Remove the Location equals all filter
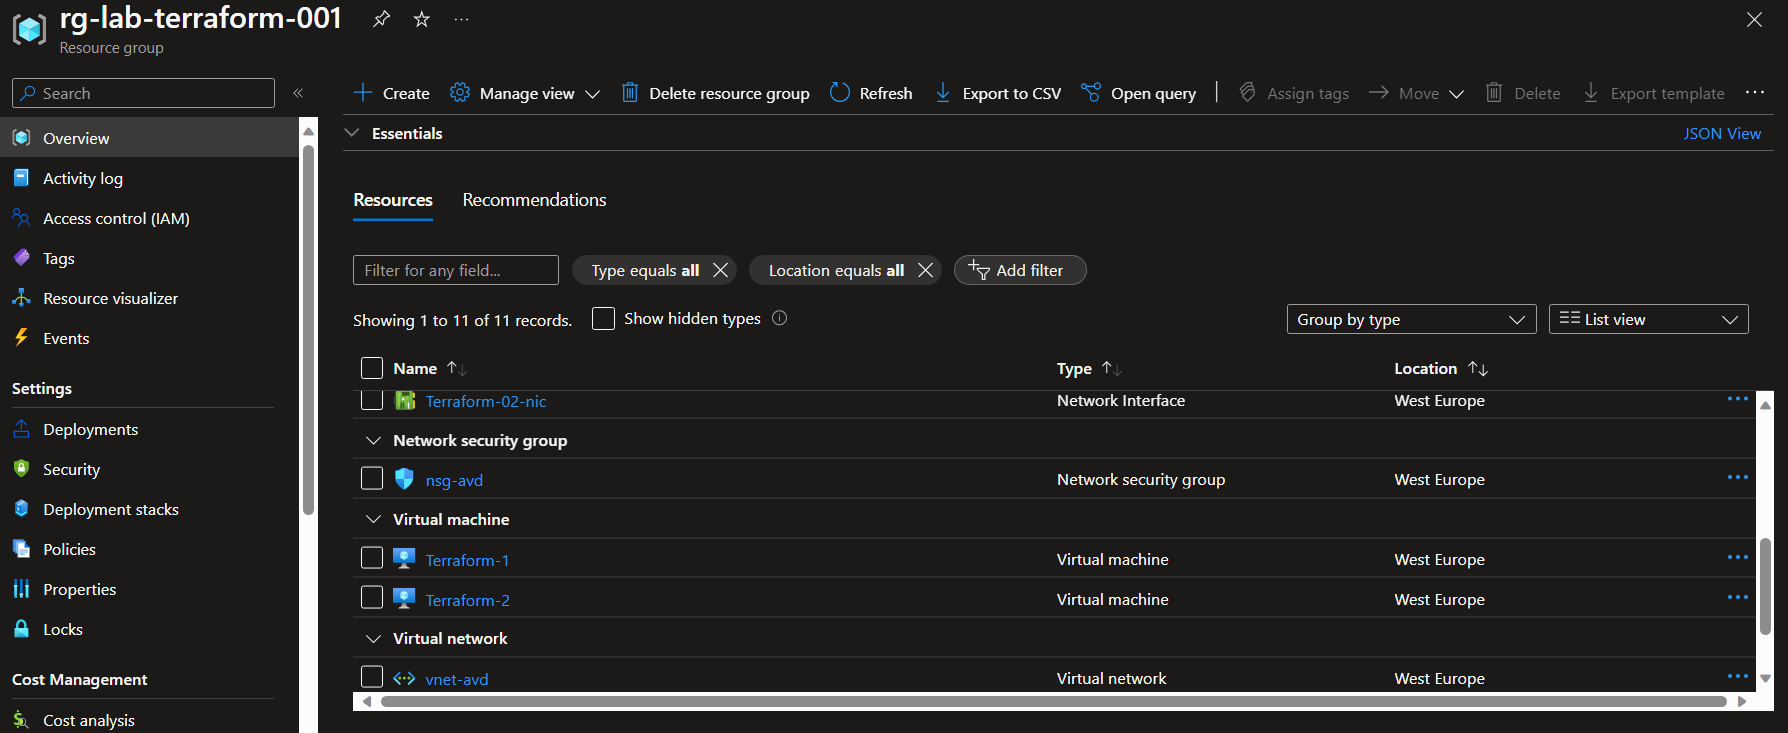 pos(925,270)
